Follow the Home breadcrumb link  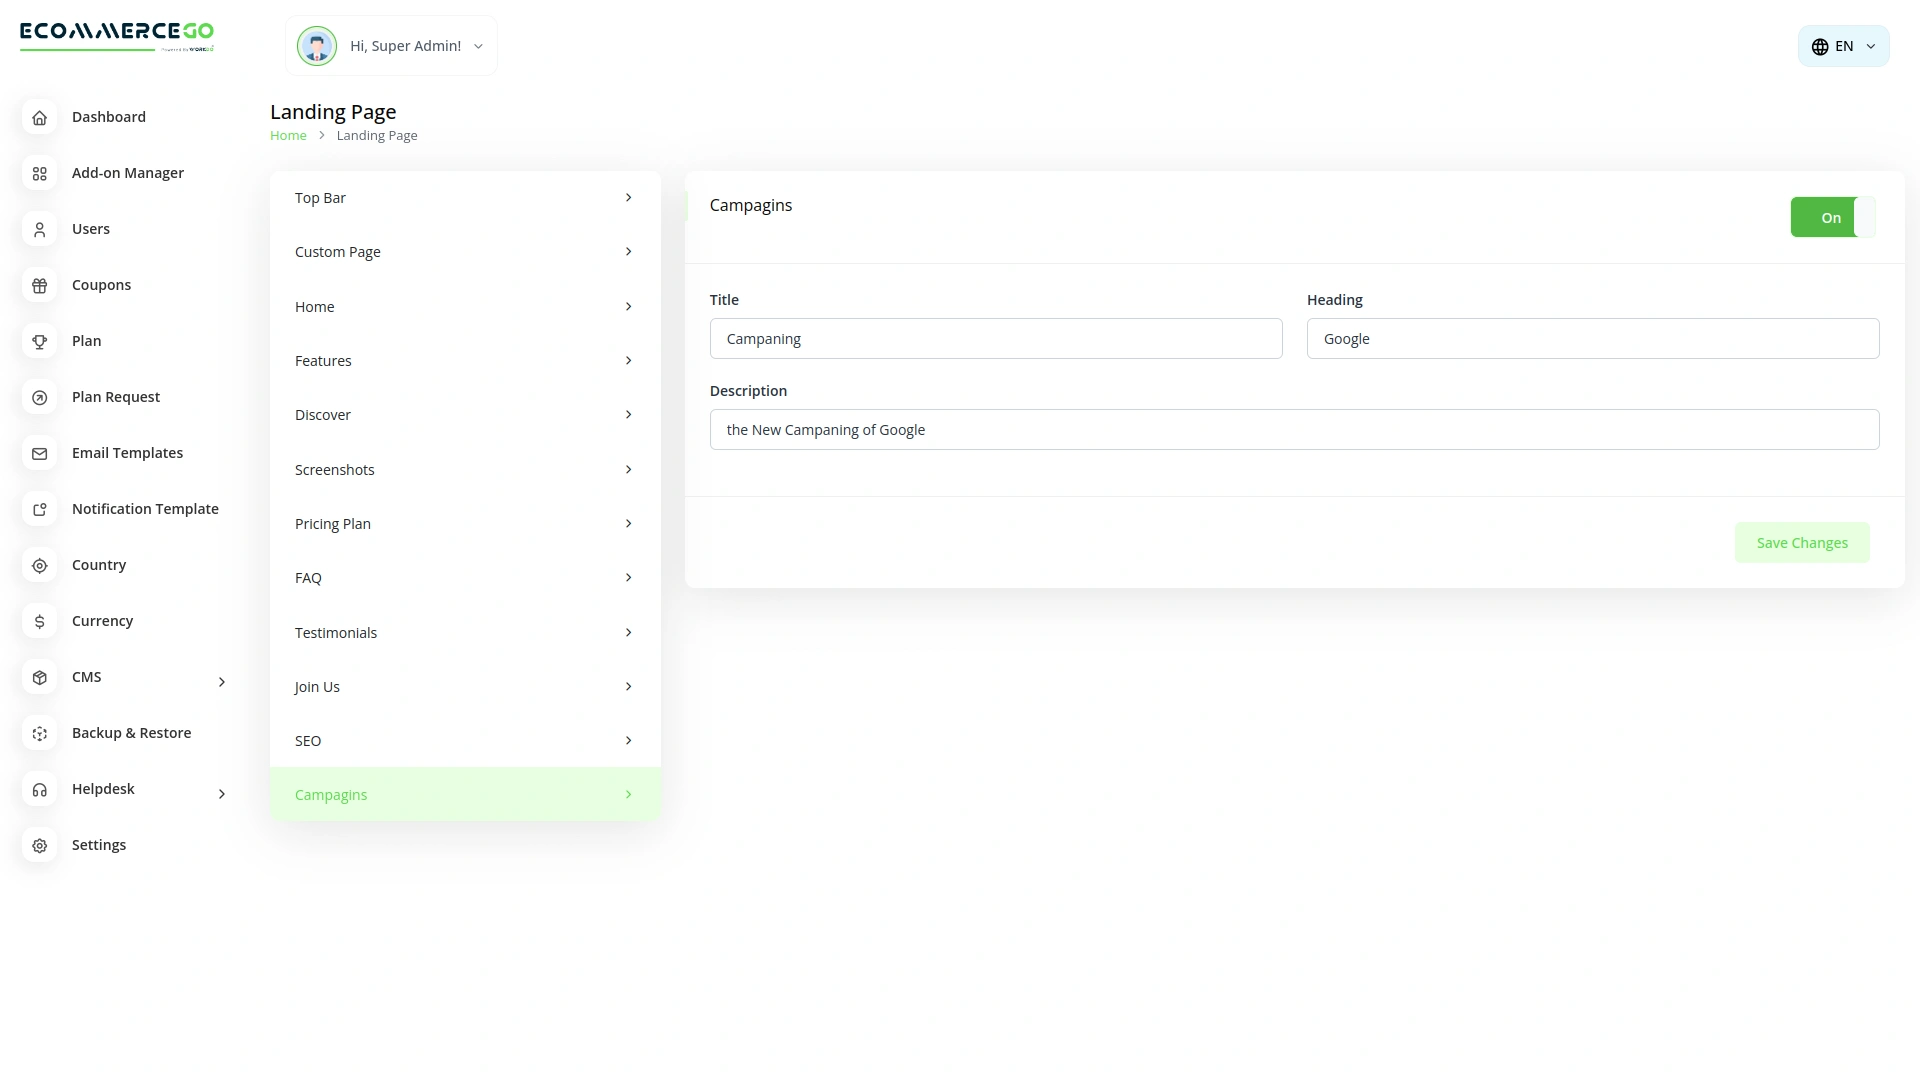(x=288, y=136)
